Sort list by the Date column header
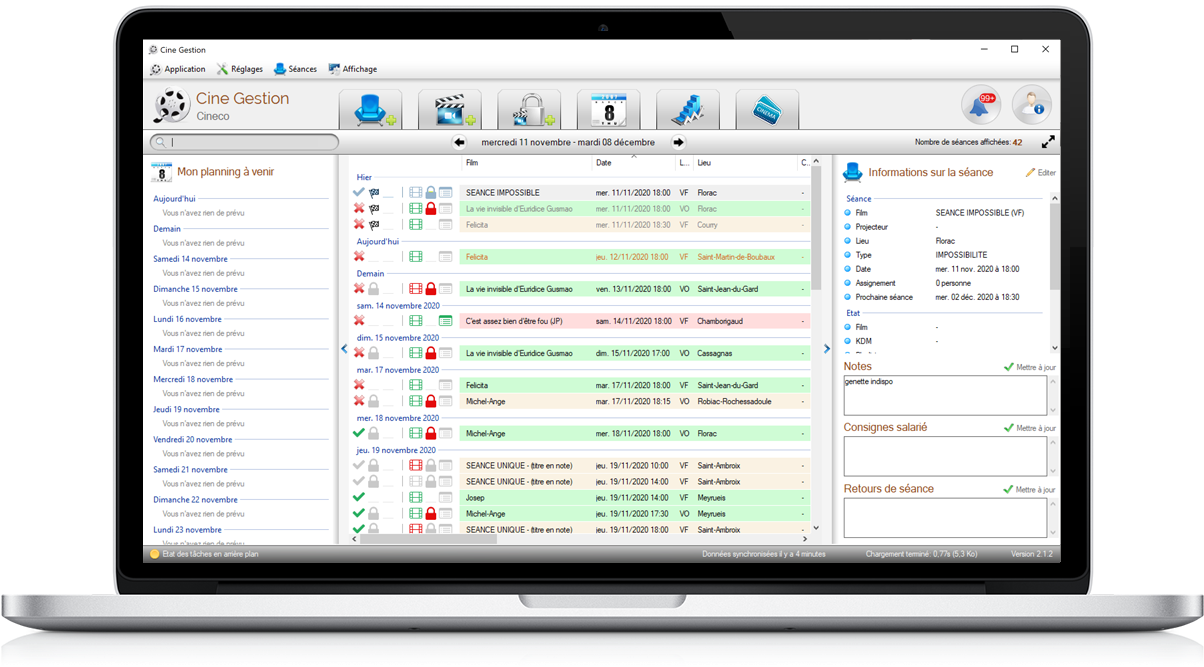1204x667 pixels. coord(634,162)
